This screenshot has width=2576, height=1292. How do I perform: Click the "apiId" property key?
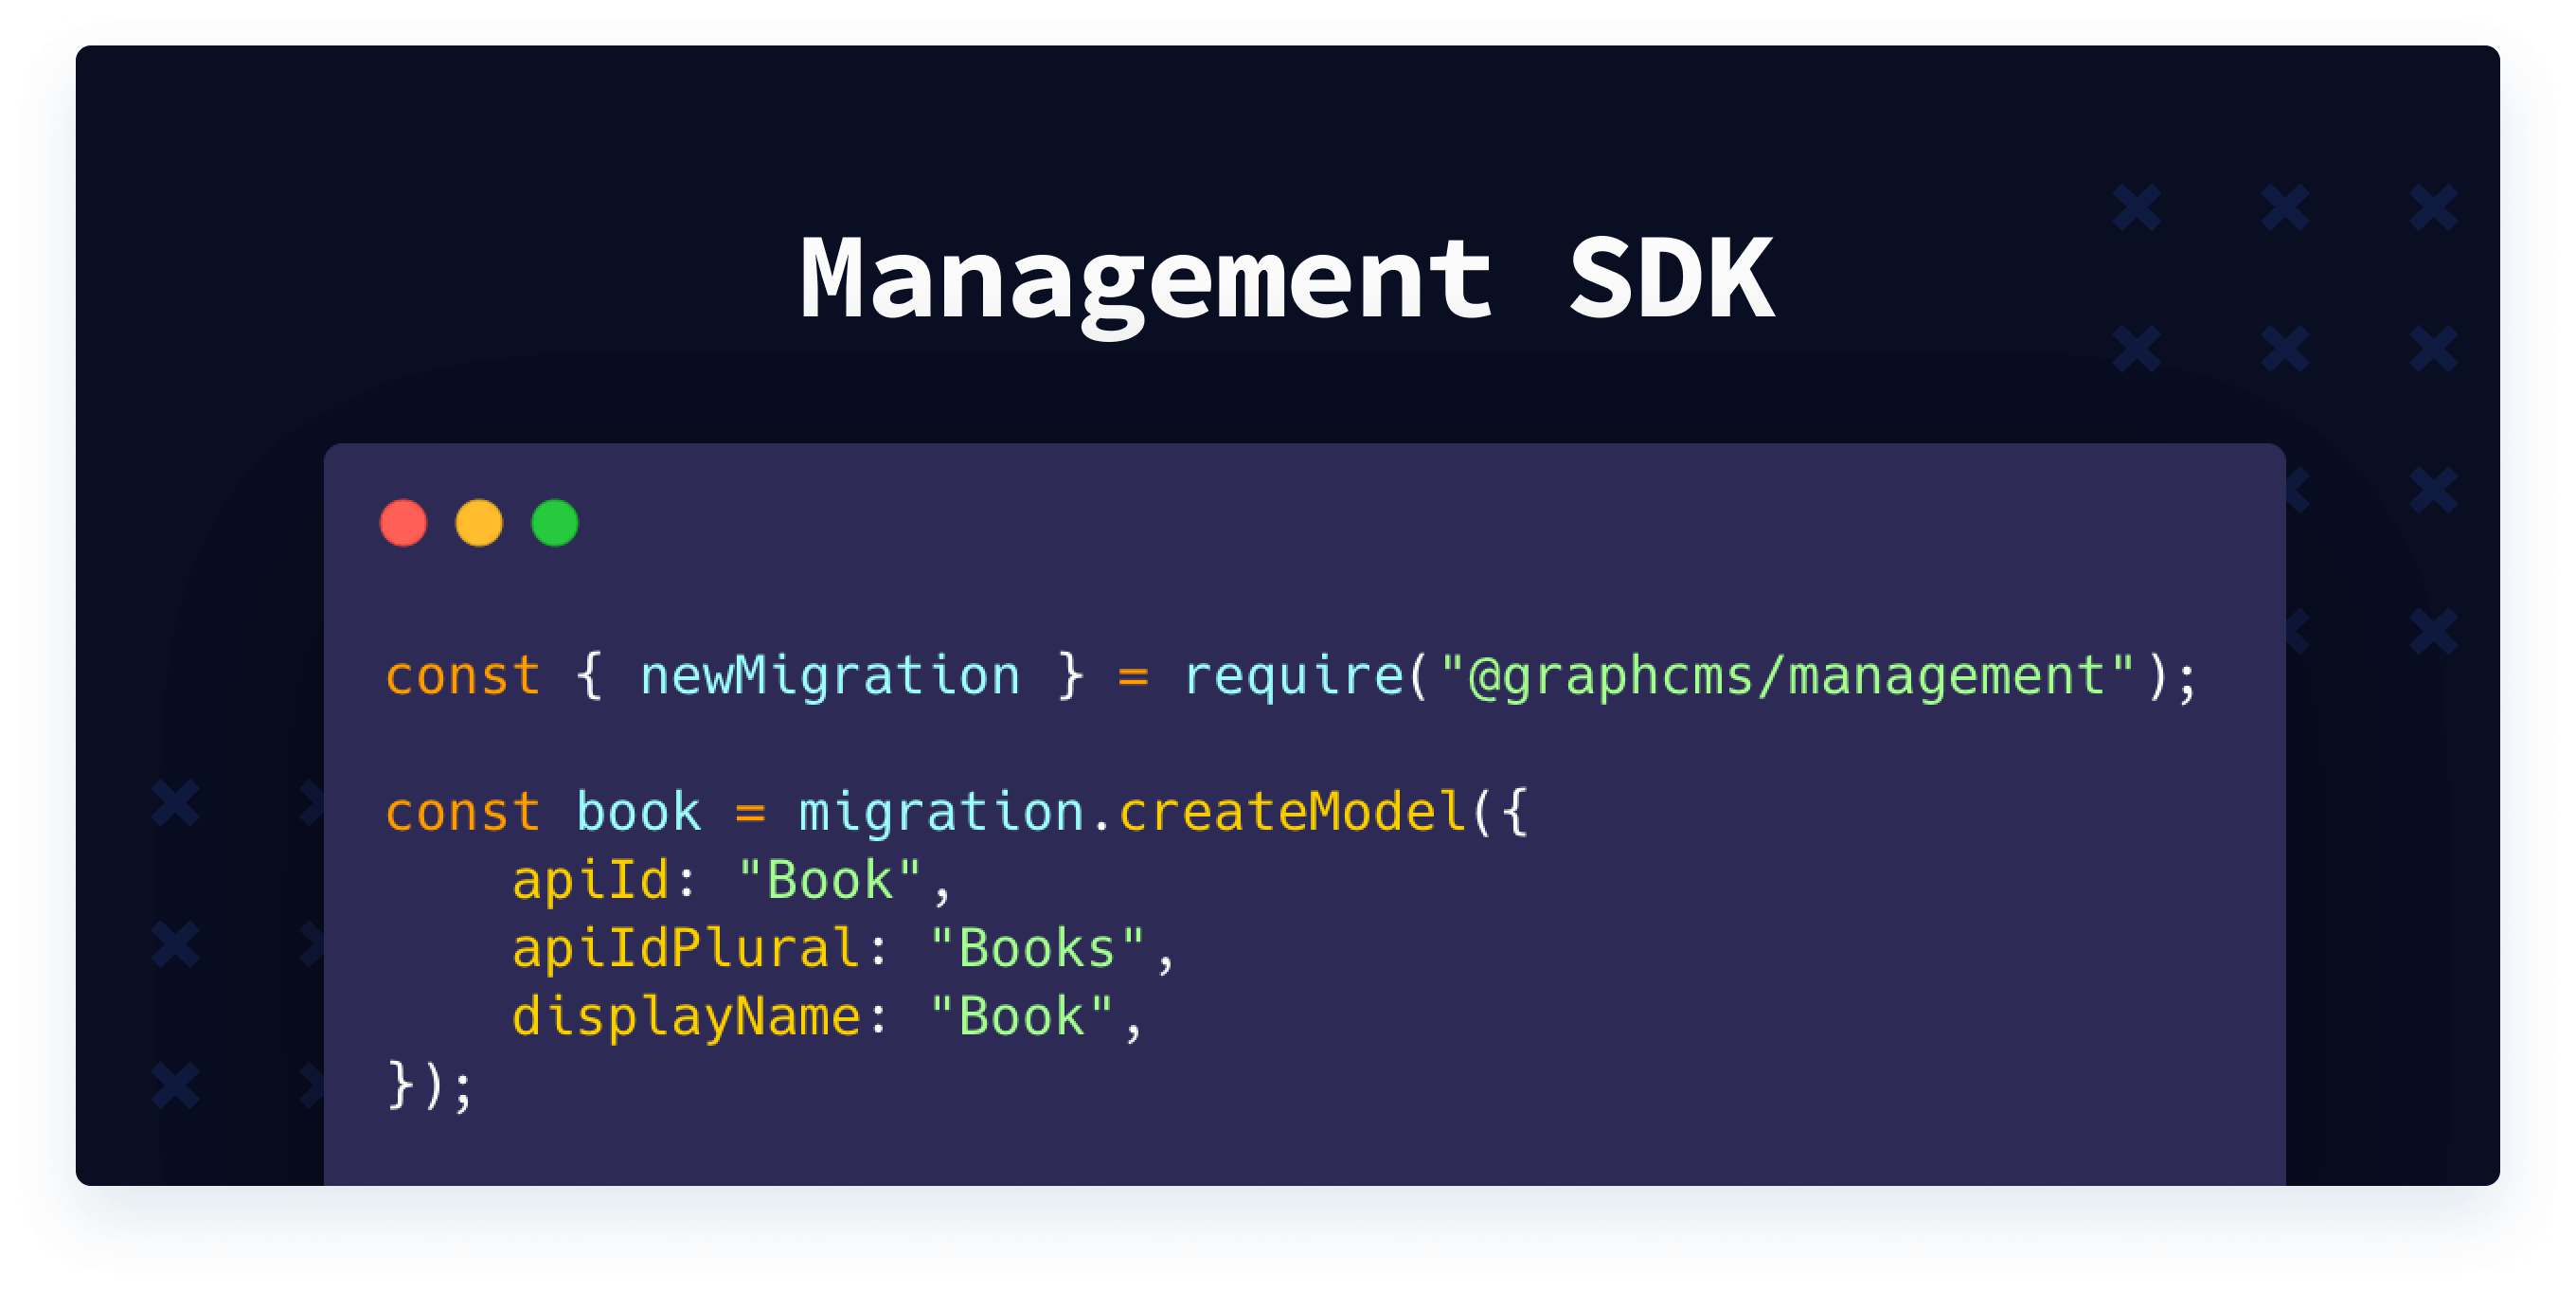tap(590, 882)
